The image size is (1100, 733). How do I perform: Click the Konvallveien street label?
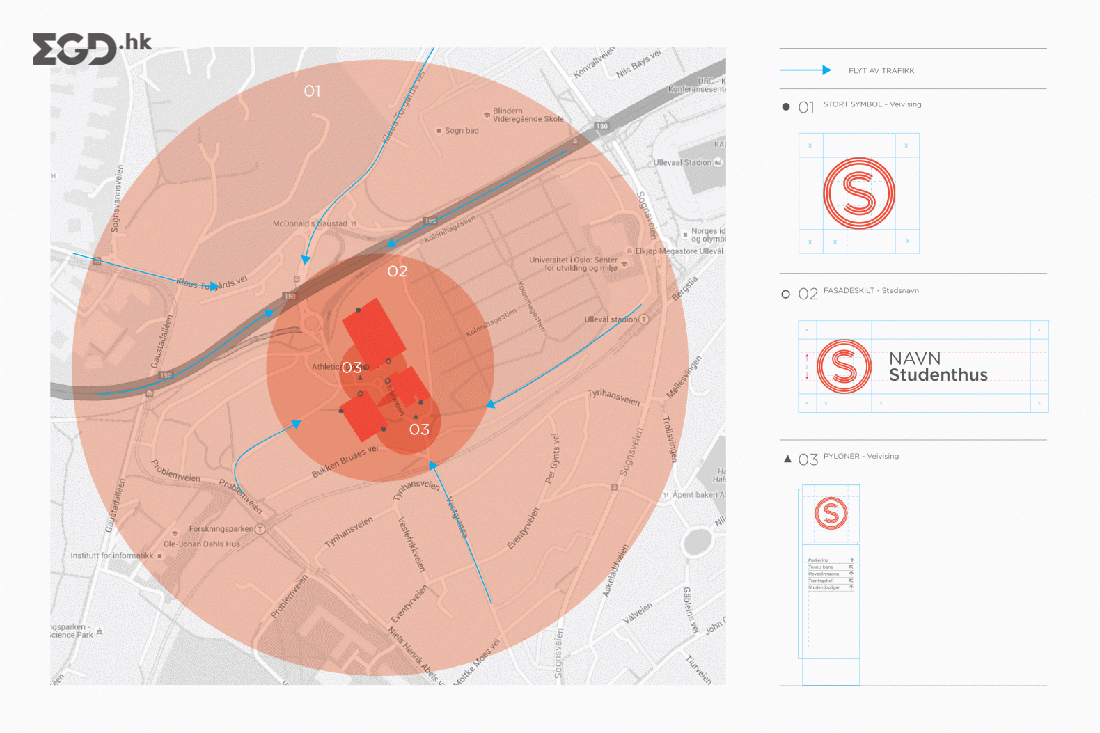tap(594, 62)
